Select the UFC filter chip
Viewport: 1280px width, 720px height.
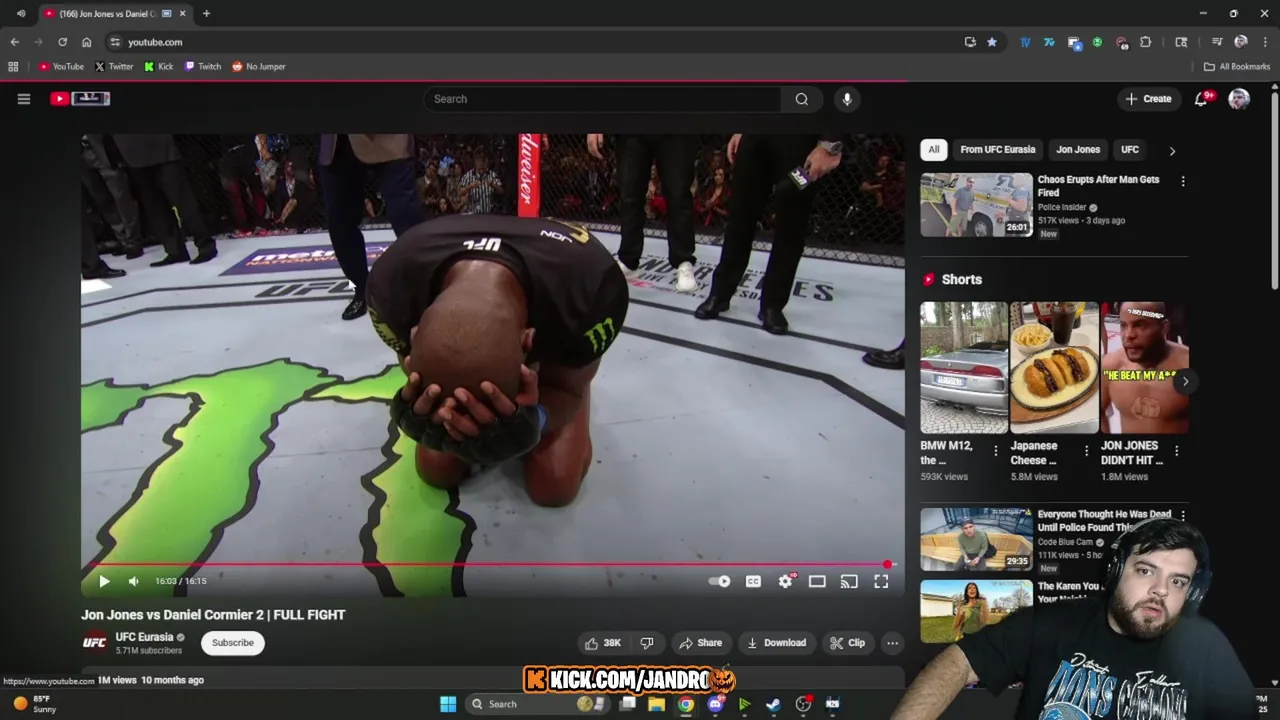click(x=1130, y=149)
